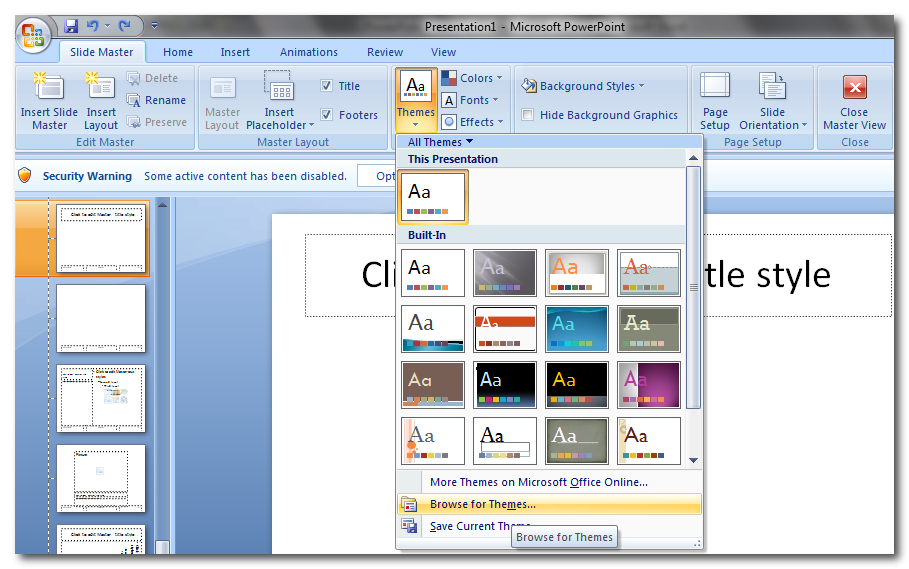Image resolution: width=909 pixels, height=569 pixels.
Task: Switch to the Animations tab
Action: coord(308,52)
